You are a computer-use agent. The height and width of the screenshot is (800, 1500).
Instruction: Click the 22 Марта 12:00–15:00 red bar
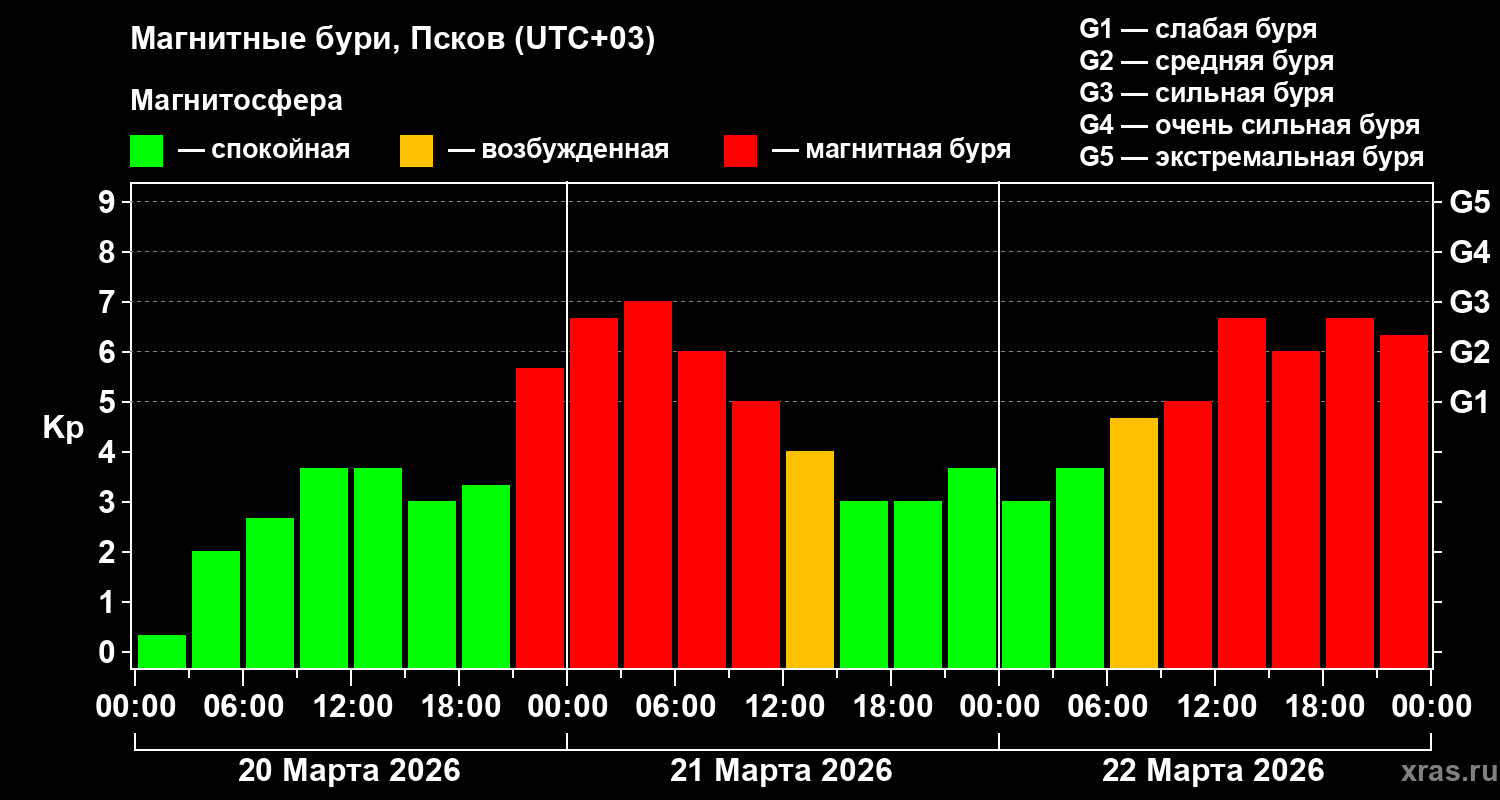click(x=1242, y=493)
